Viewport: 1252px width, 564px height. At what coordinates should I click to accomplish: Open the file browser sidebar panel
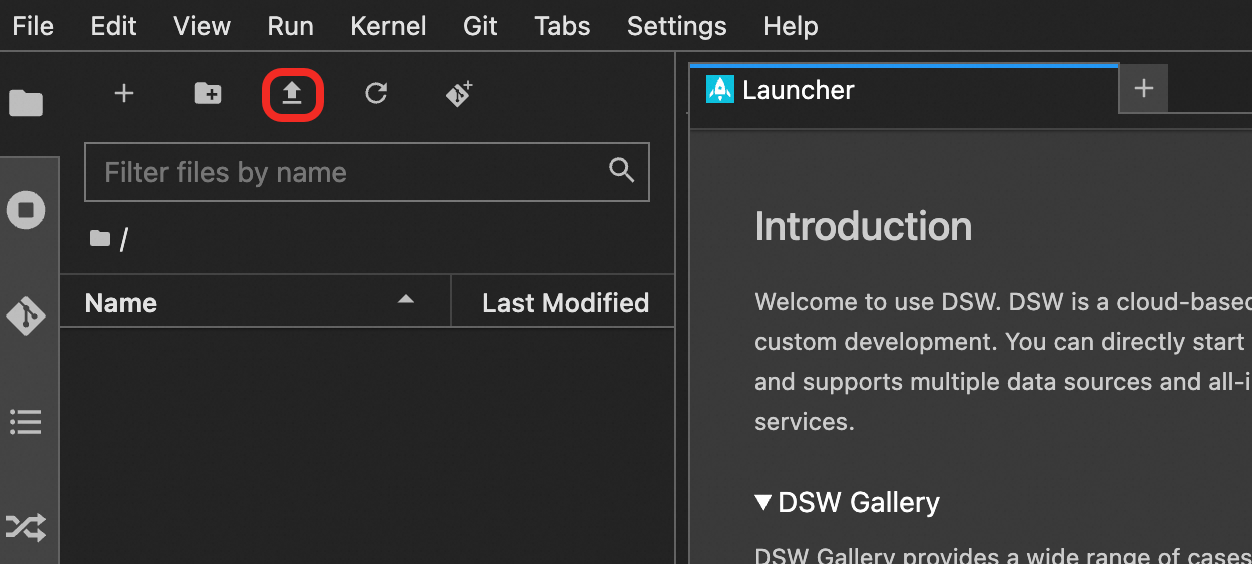(x=26, y=103)
